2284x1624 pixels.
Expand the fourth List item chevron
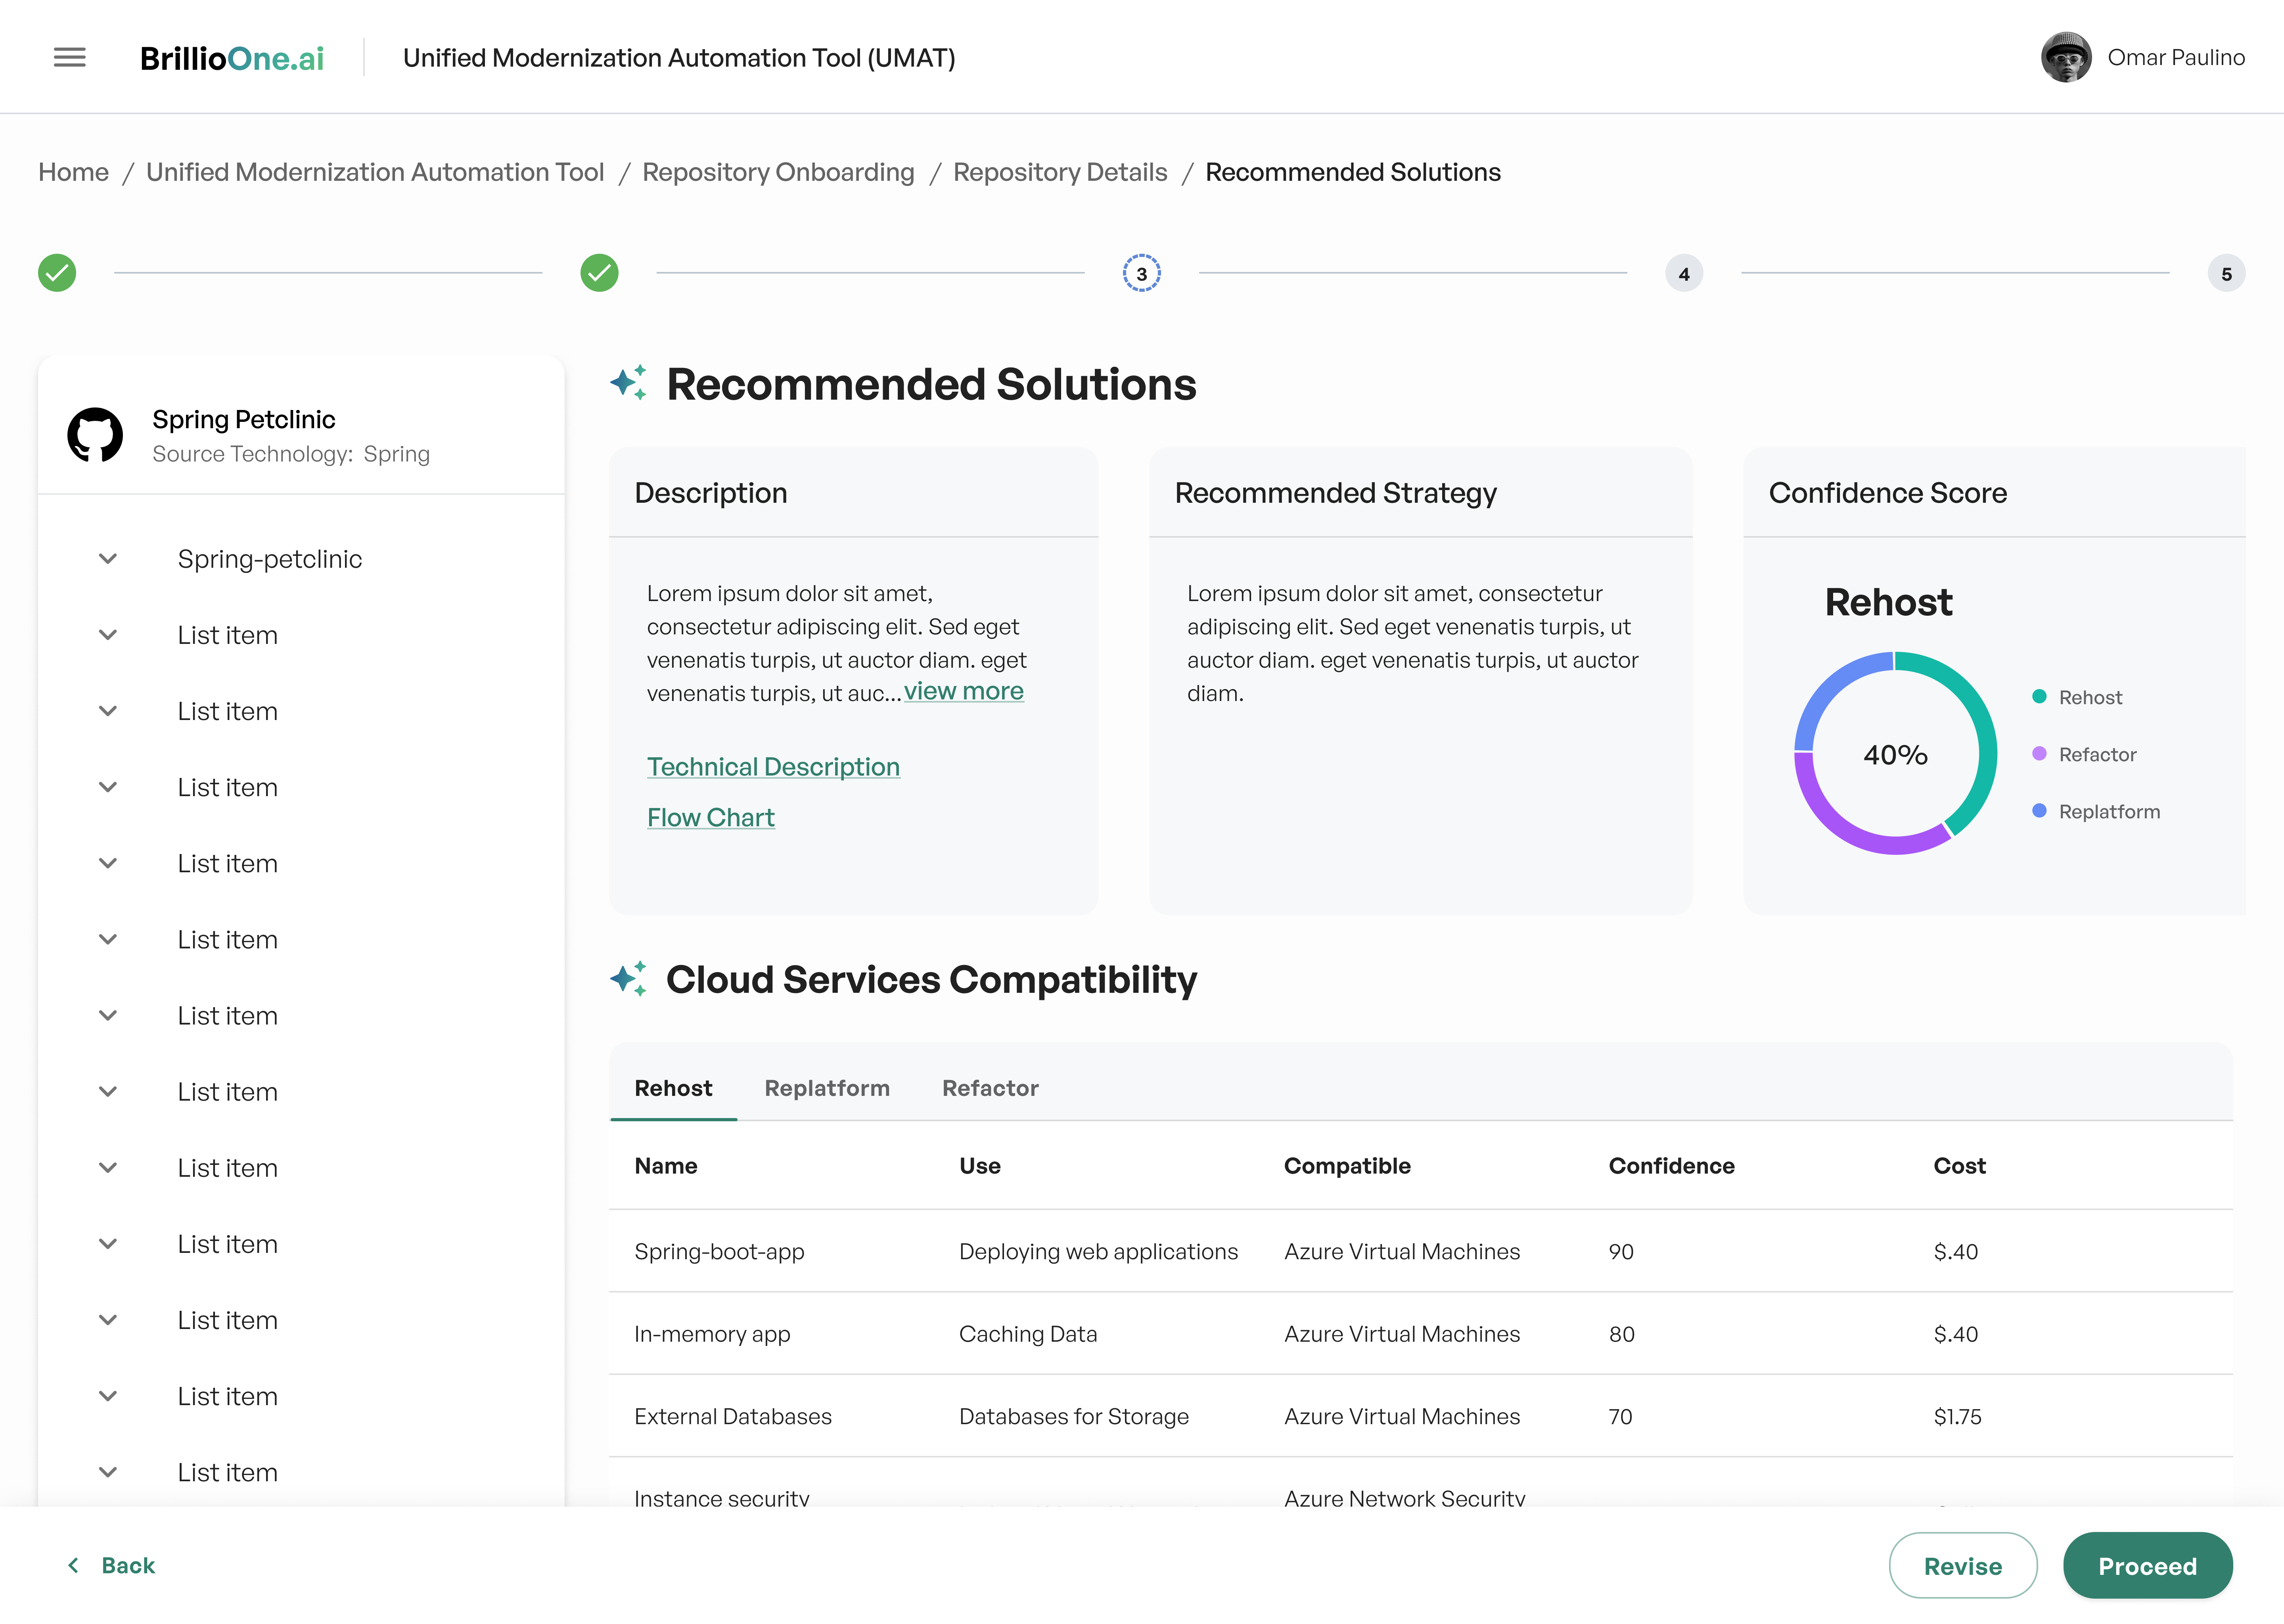(x=108, y=863)
